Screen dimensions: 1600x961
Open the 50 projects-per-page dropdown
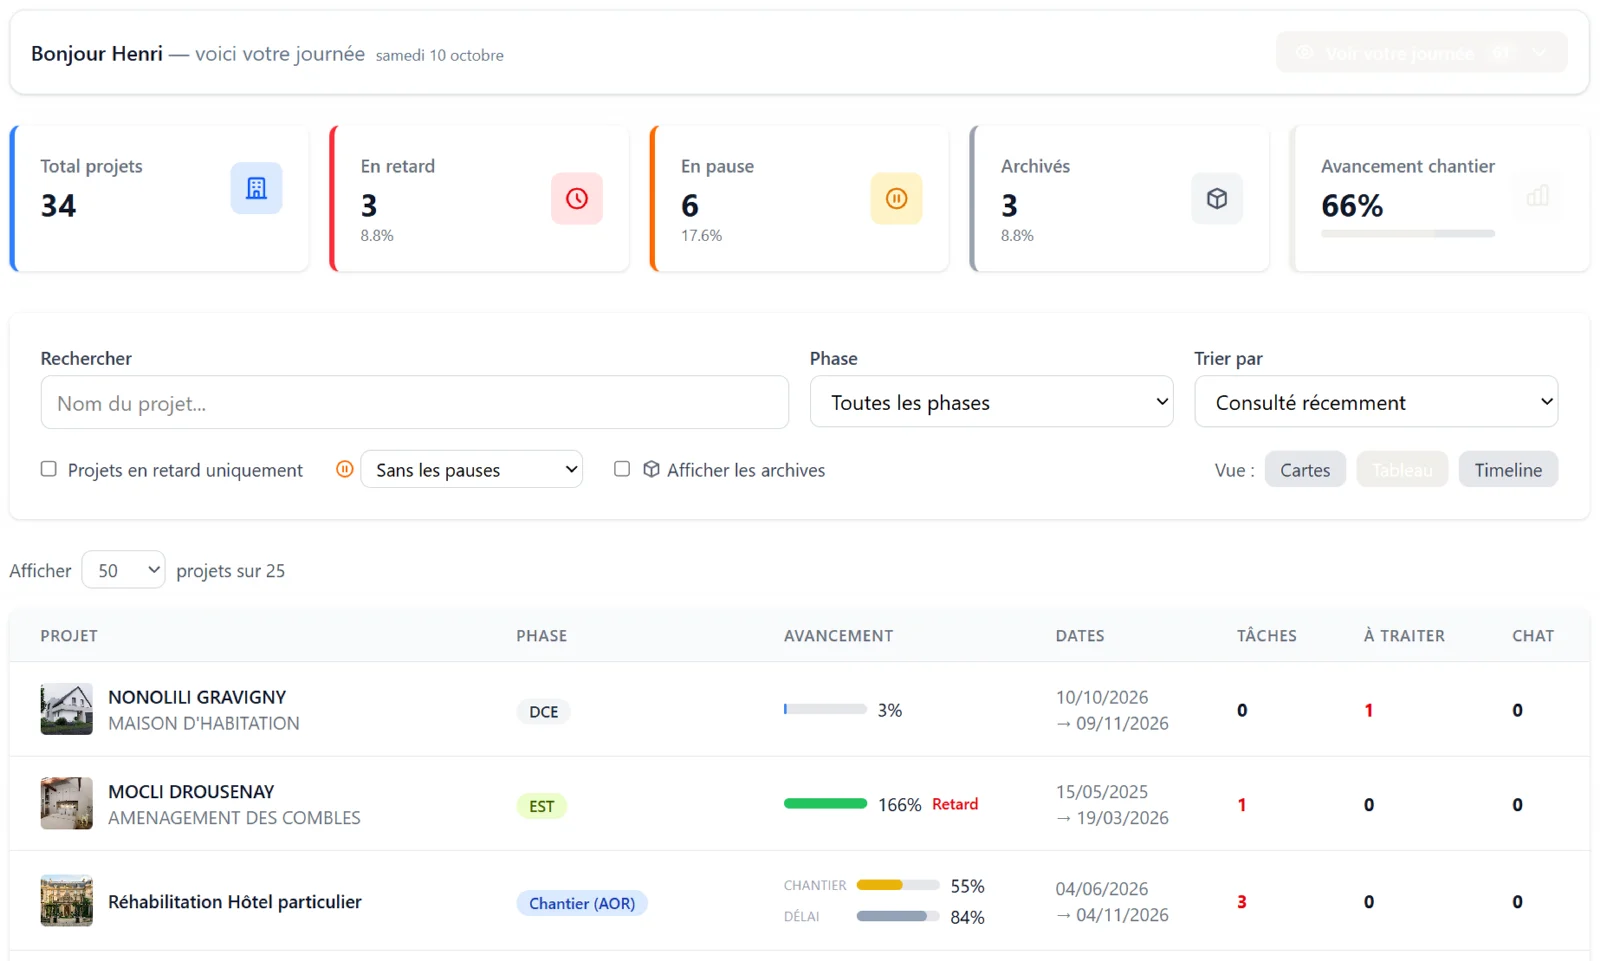point(123,570)
